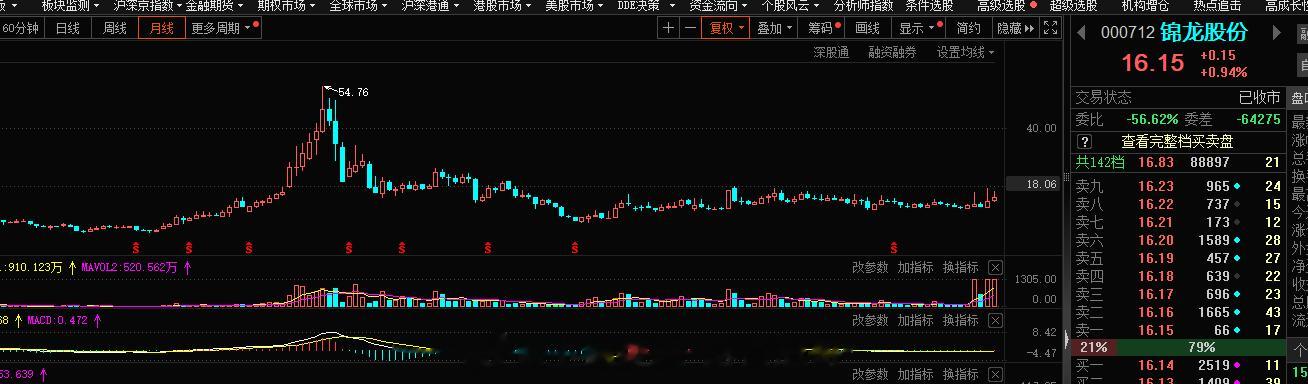Click 换指标 in the volume panel
Image resolution: width=1308 pixels, height=384 pixels.
[x=960, y=267]
